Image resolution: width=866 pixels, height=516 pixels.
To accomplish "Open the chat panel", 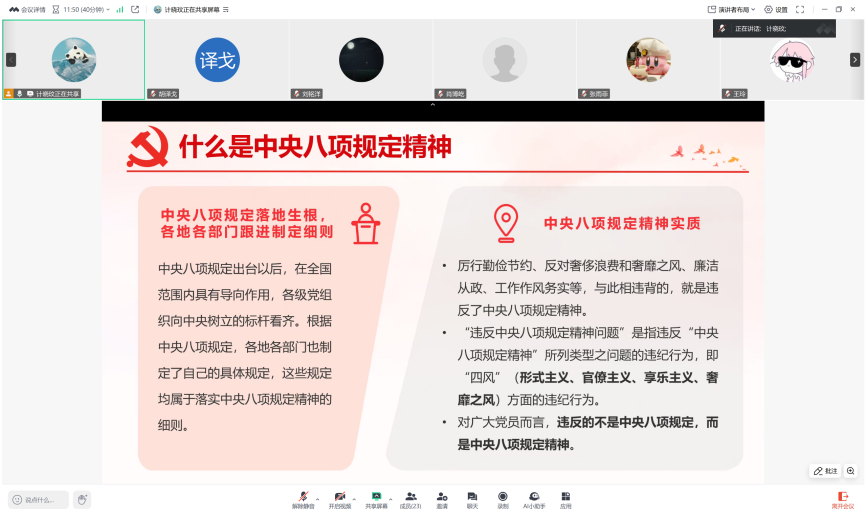I will pyautogui.click(x=472, y=498).
